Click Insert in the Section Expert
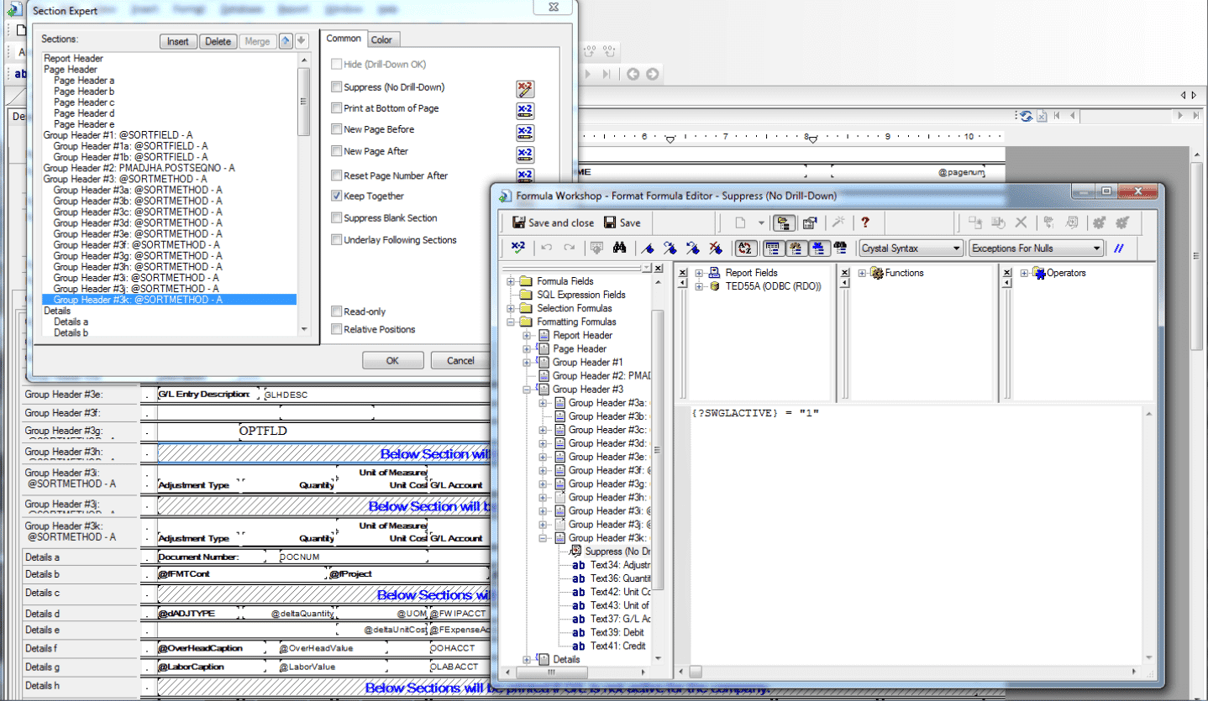 coord(178,41)
